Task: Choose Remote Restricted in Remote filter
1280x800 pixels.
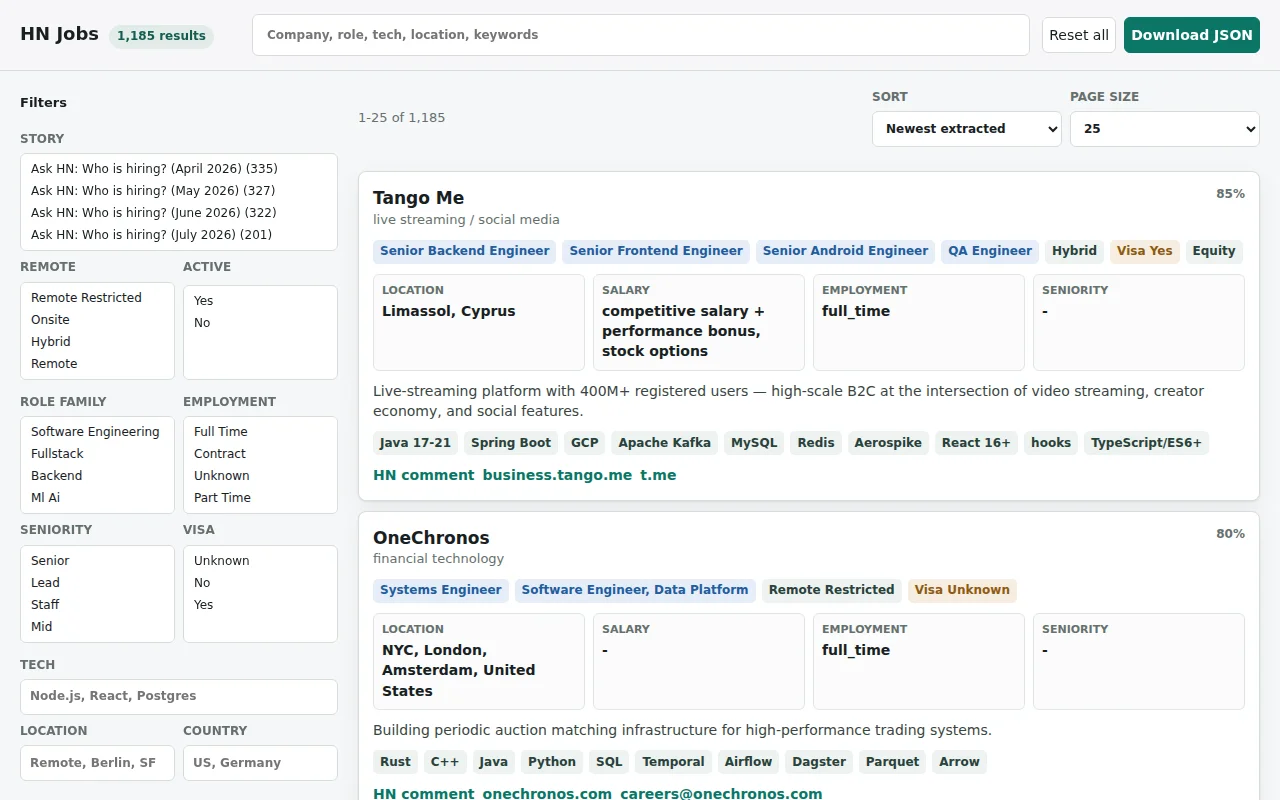Action: coord(97,298)
